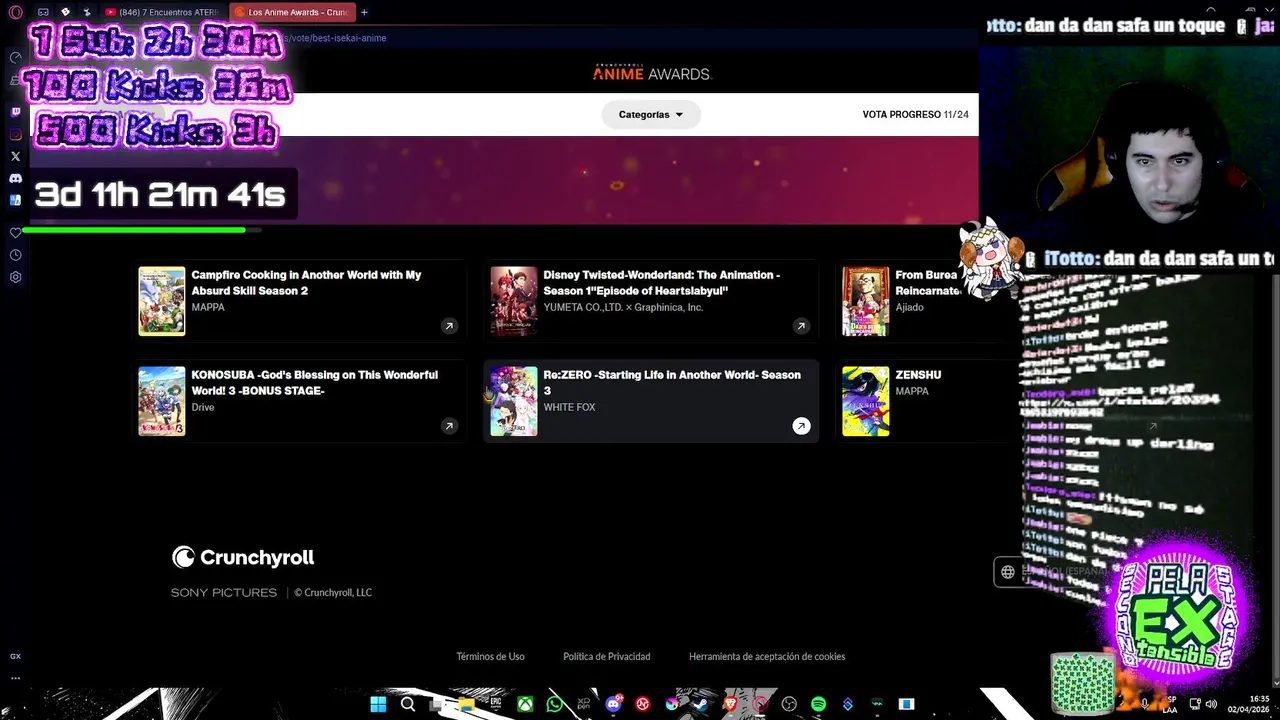1280x720 pixels.
Task: Open the sidebar history clock icon
Action: point(15,255)
